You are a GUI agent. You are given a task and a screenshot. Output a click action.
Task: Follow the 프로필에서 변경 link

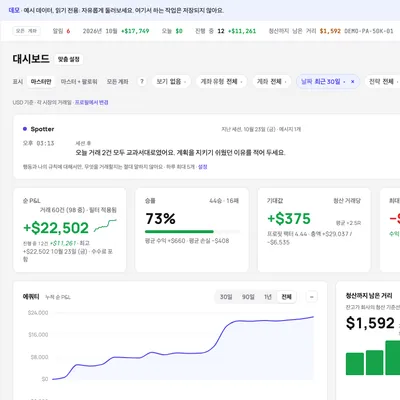tap(91, 102)
